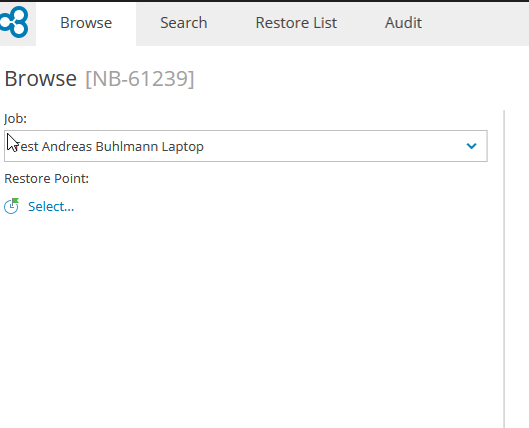Open the Job dropdown showing Test Andreas Buhlmann Laptop
The width and height of the screenshot is (529, 428).
(x=246, y=146)
